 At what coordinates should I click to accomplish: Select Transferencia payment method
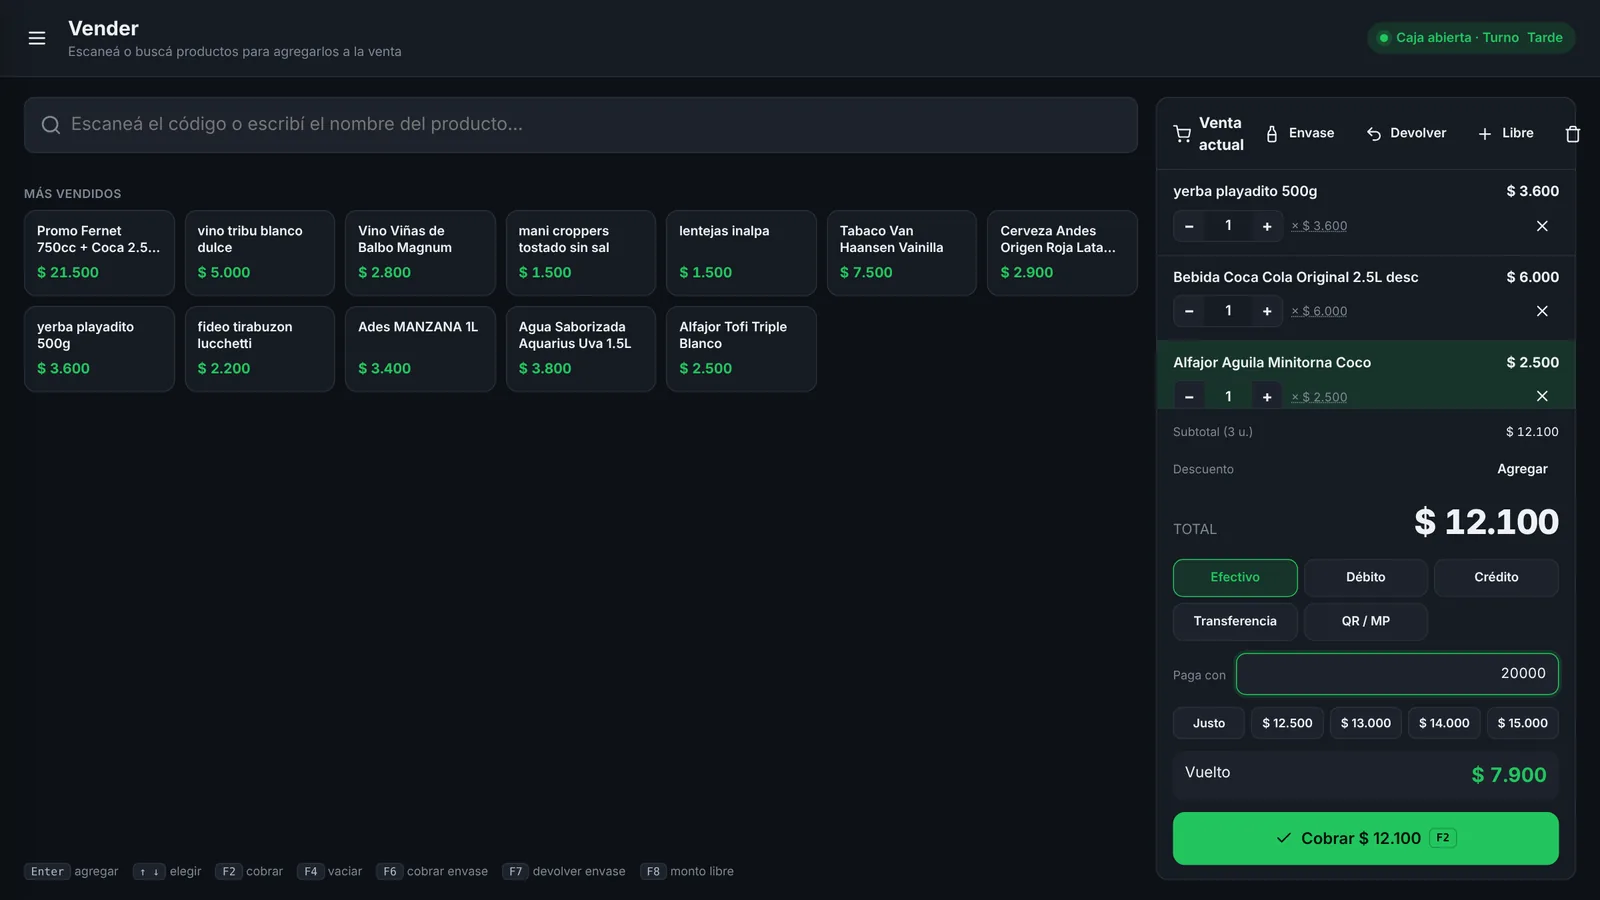click(1235, 622)
